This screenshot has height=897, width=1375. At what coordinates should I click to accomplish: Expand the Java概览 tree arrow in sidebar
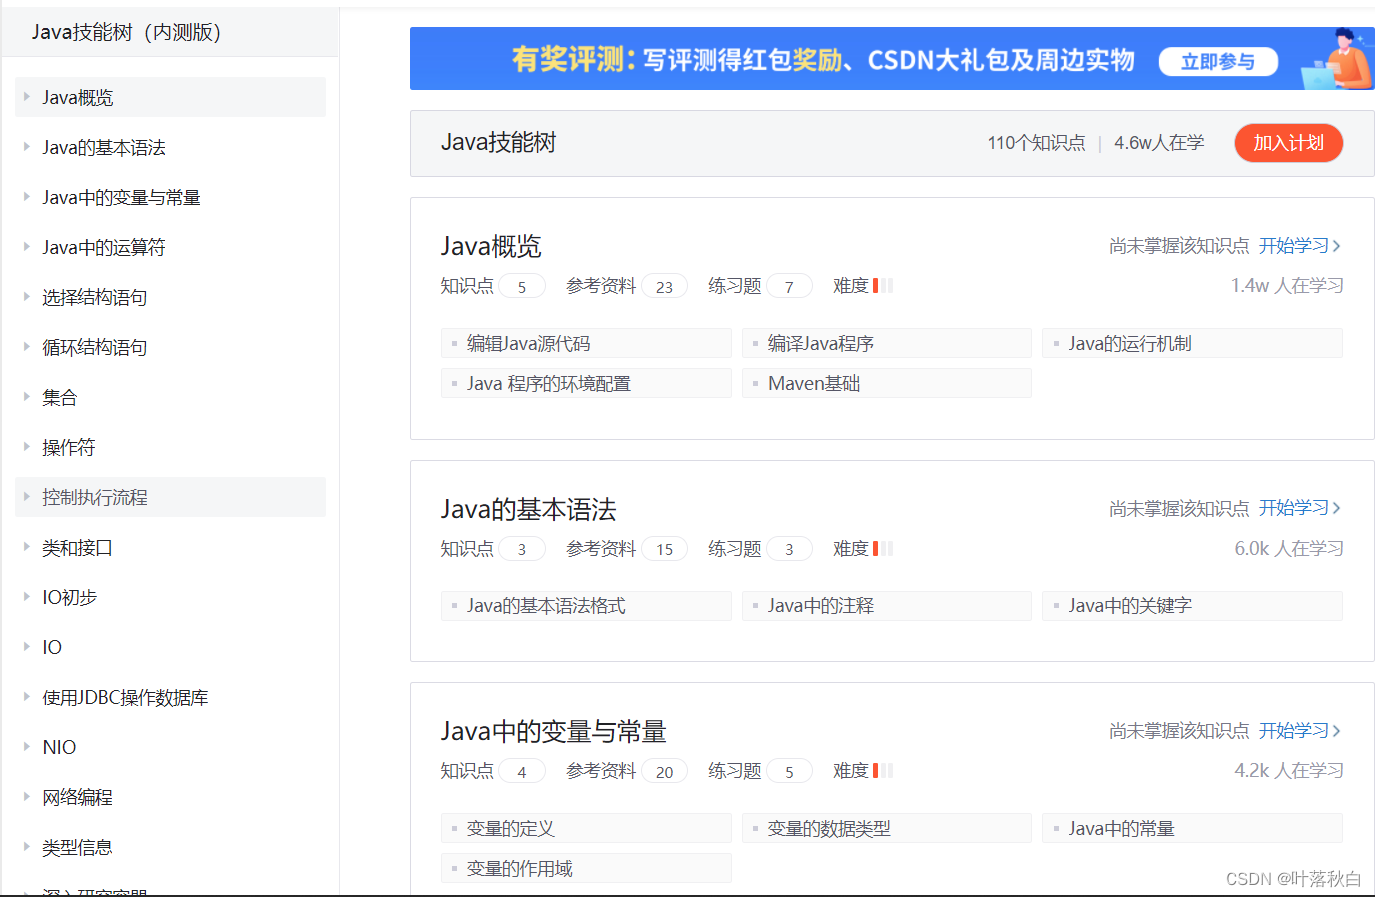pyautogui.click(x=27, y=97)
